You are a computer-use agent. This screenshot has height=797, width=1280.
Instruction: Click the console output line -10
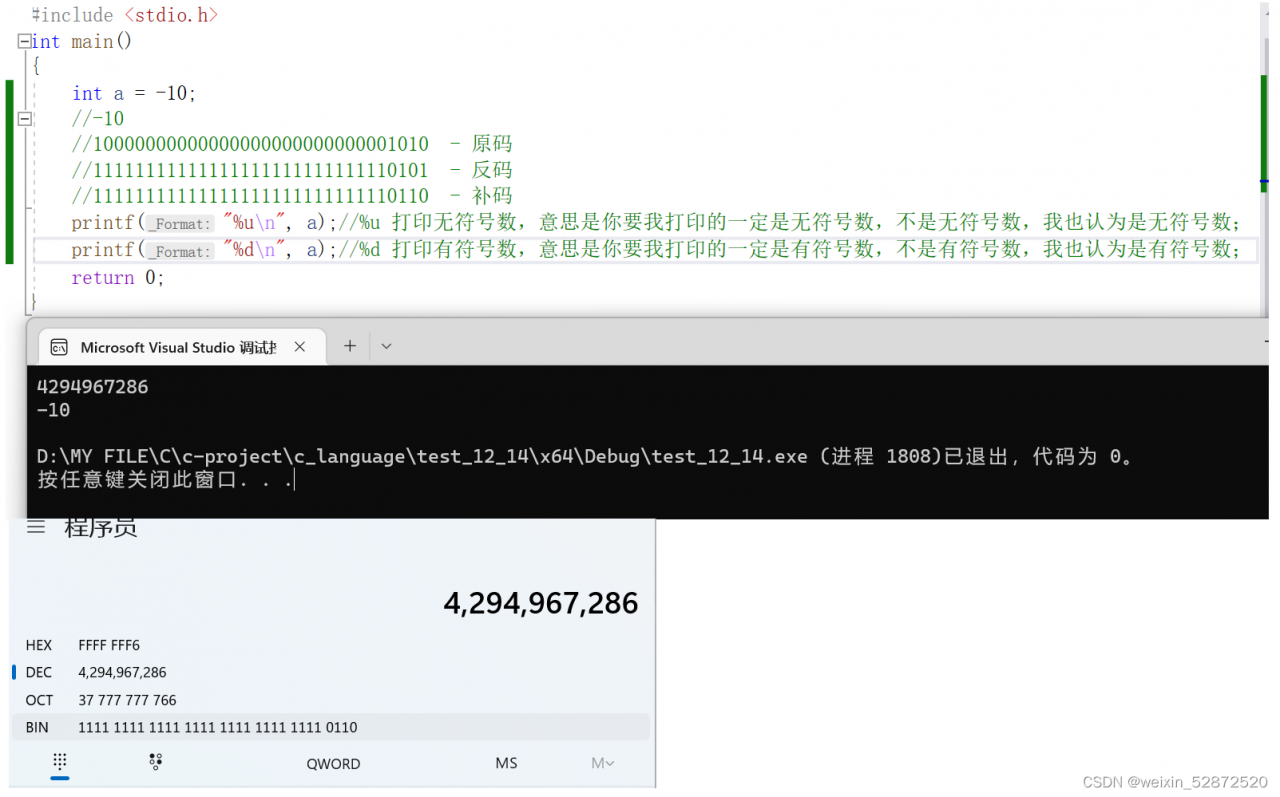point(53,410)
